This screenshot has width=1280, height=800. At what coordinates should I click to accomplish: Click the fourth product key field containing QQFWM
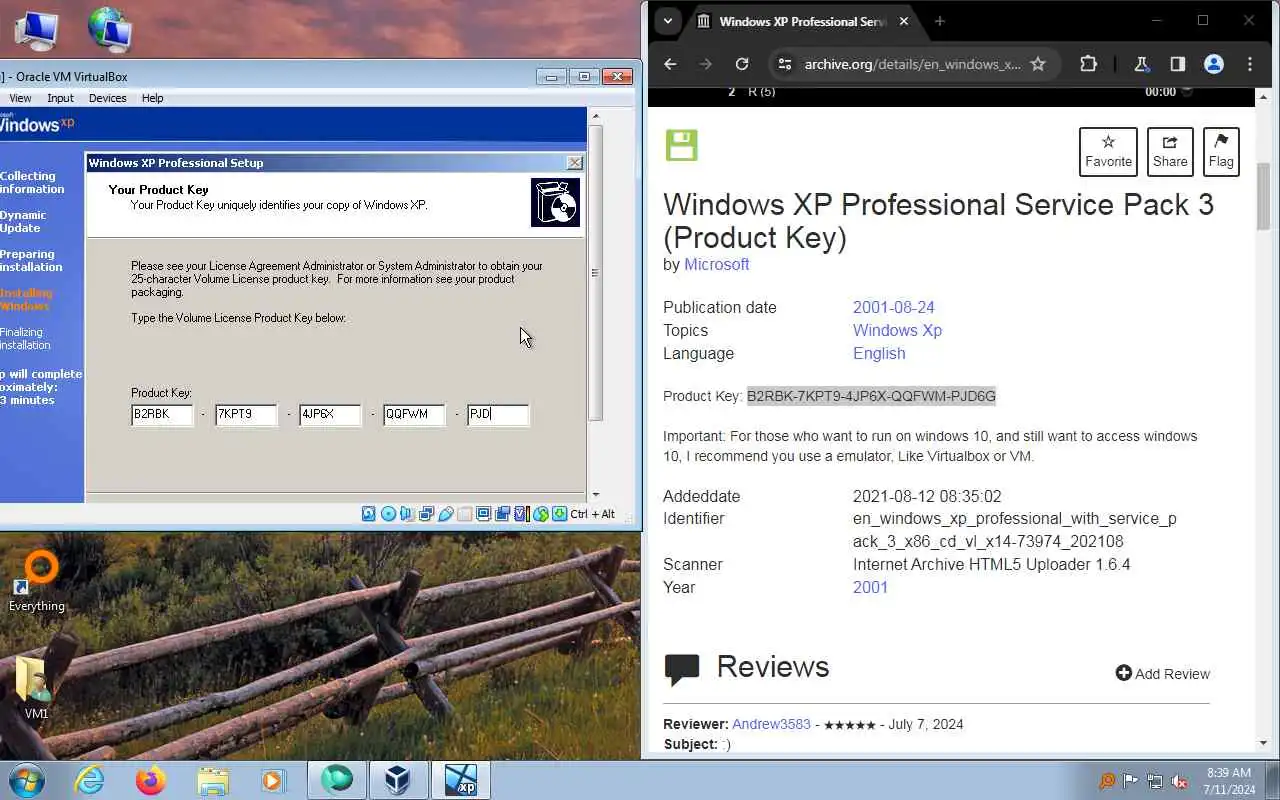click(414, 414)
